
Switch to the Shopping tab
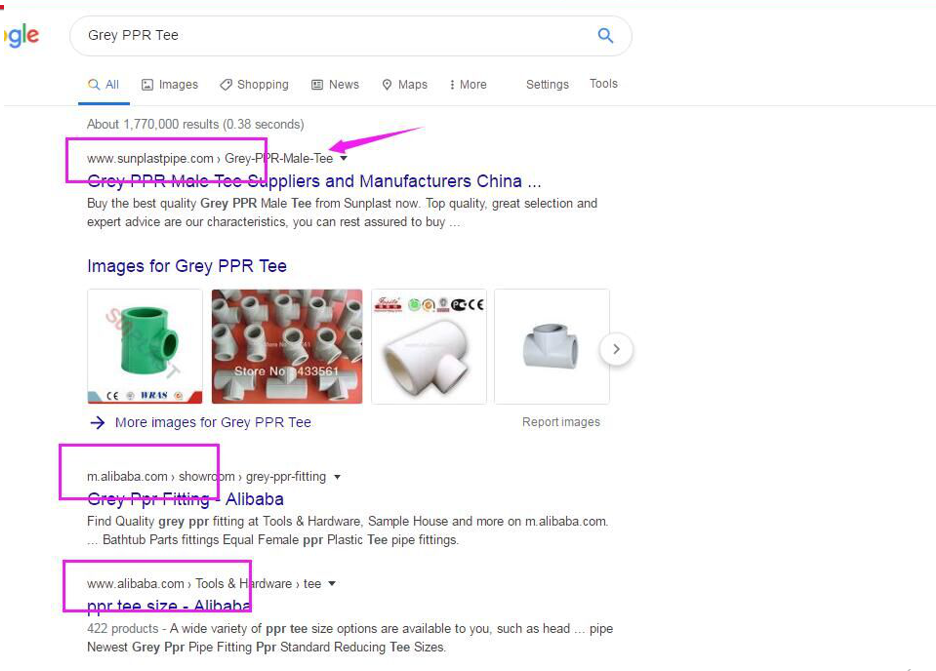254,85
